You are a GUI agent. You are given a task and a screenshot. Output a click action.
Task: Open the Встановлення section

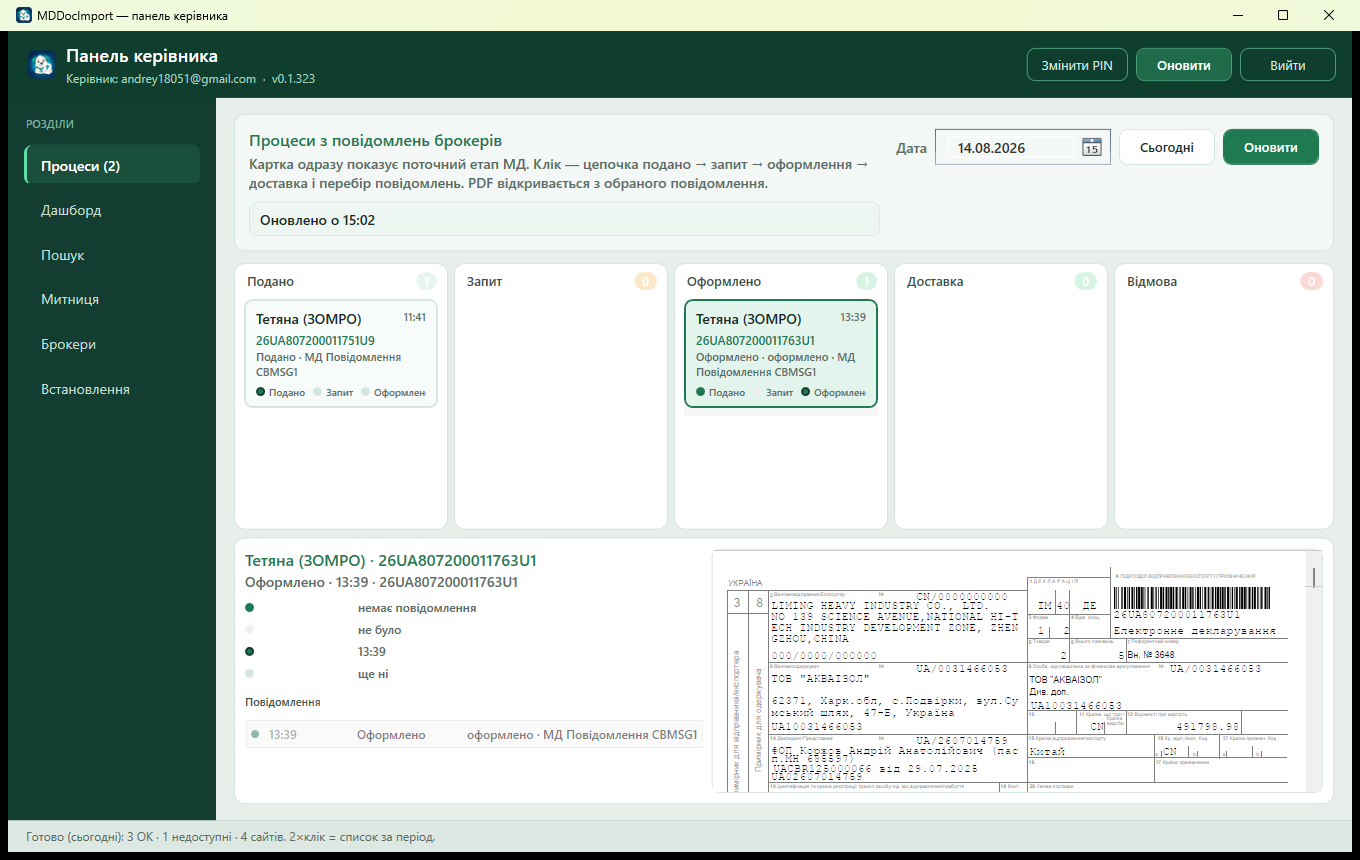click(x=112, y=389)
